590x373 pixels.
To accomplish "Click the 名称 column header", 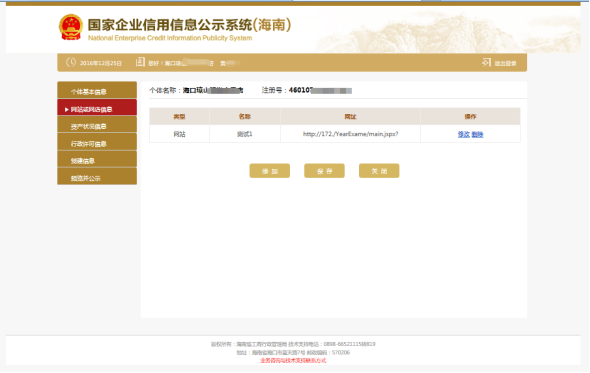I will click(245, 117).
